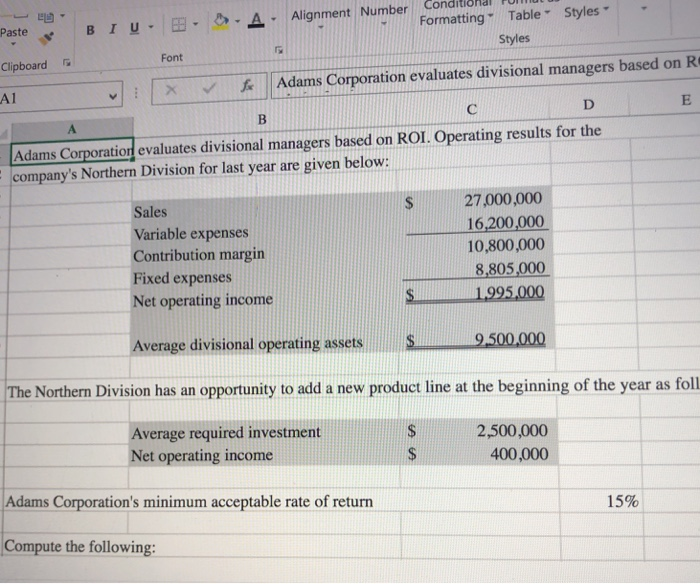Select column D header
700x584 pixels.
click(x=589, y=104)
